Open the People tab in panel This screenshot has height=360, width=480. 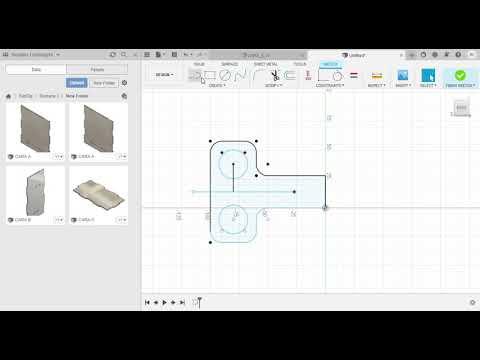pos(97,69)
